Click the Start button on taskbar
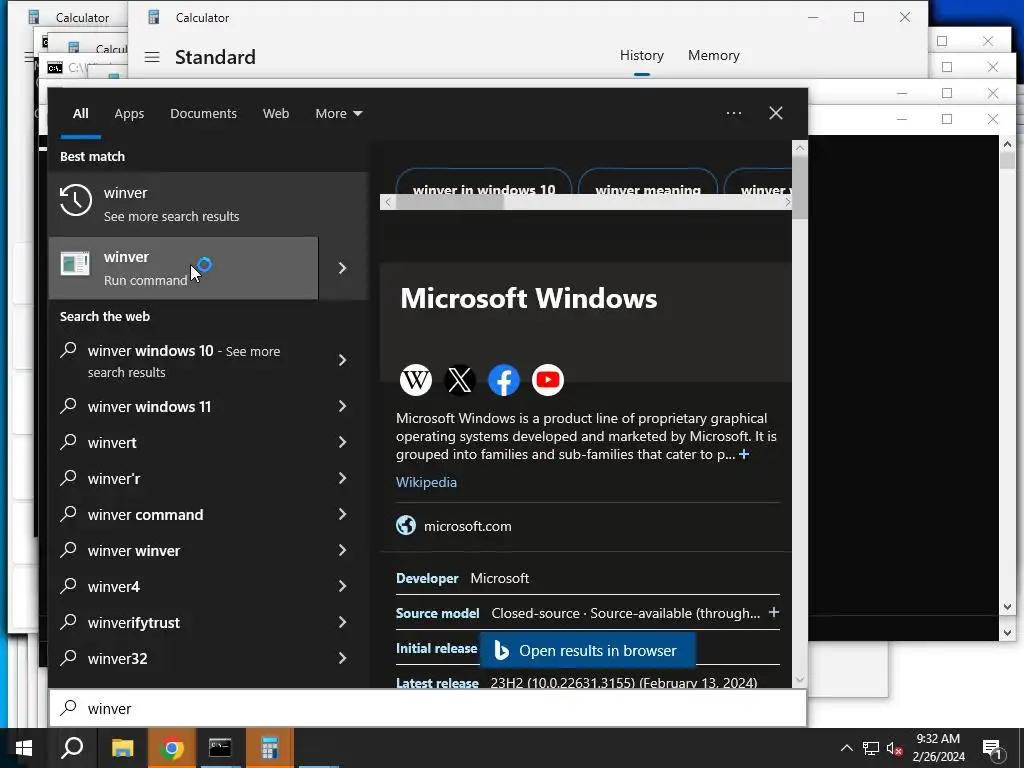 tap(24, 748)
